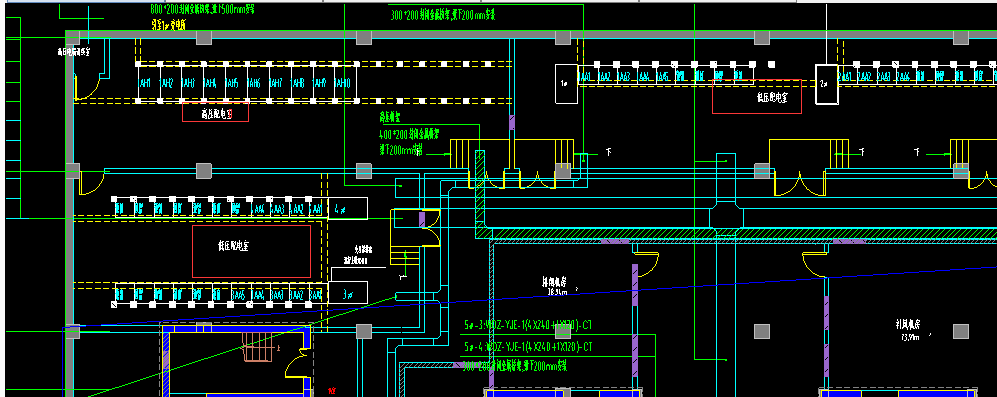Select transformer box labeled 1#
This screenshot has height=397, width=997.
pyautogui.click(x=566, y=83)
